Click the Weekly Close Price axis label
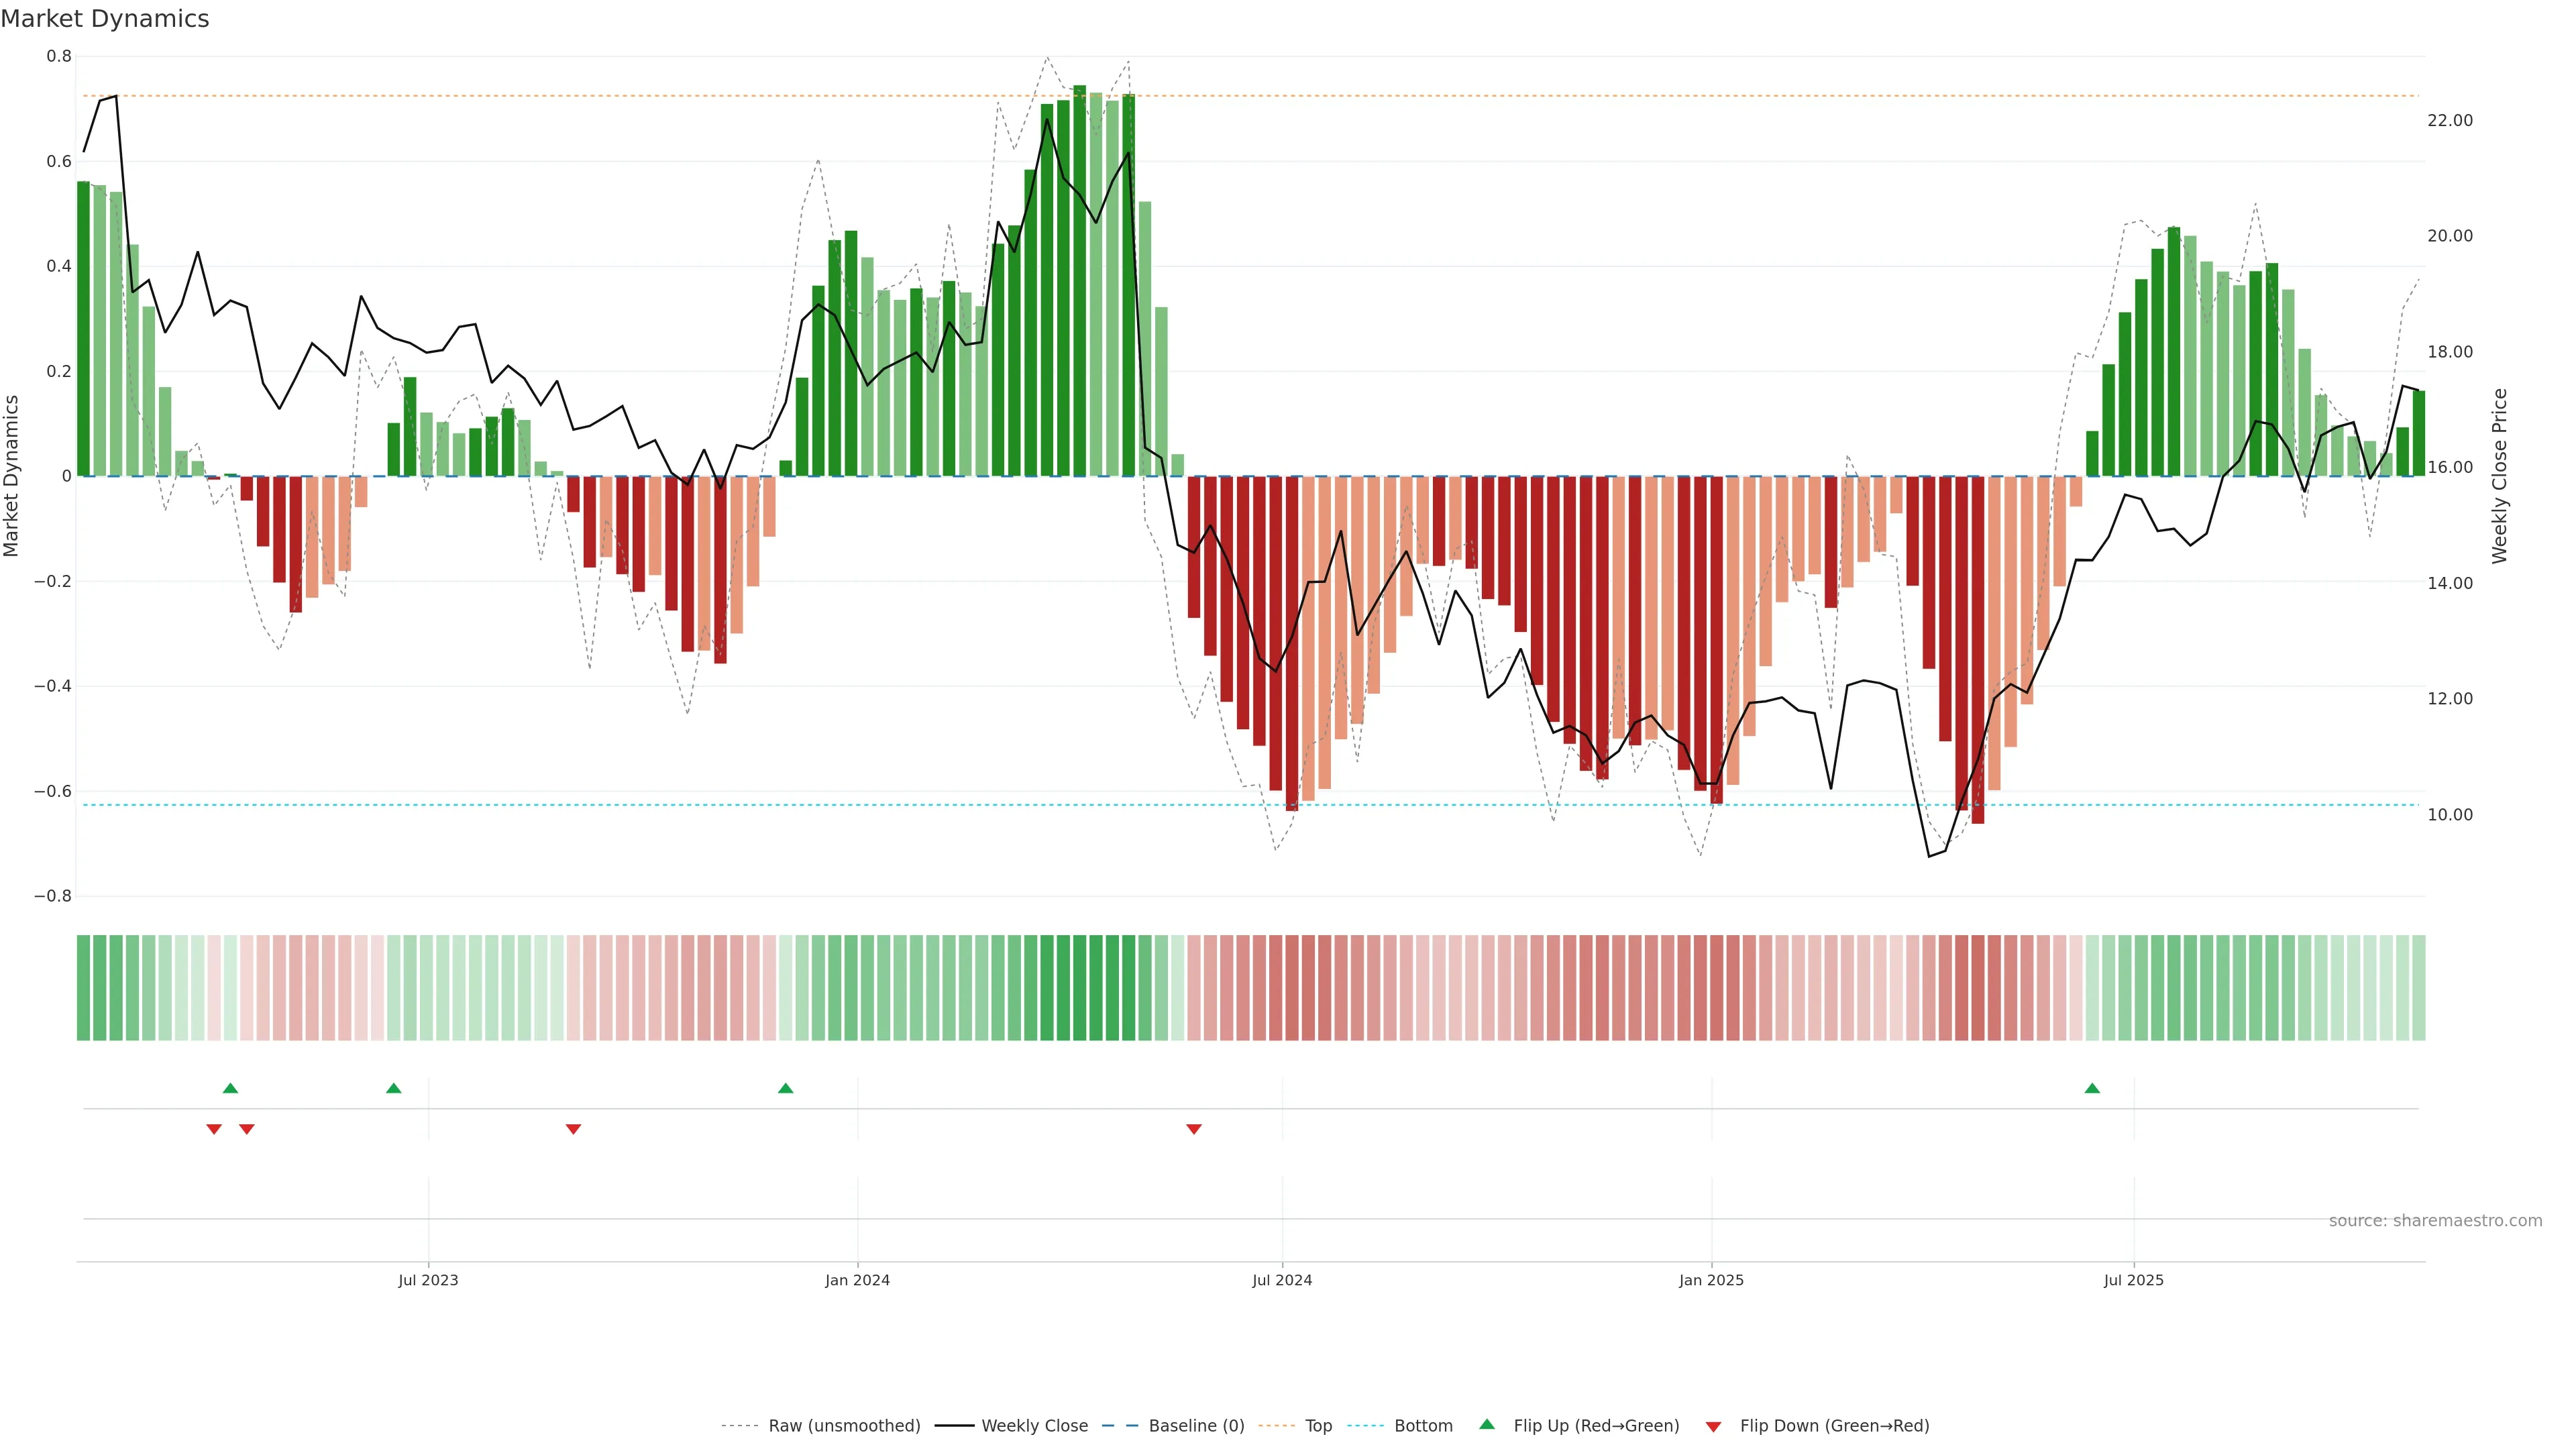The height and width of the screenshot is (1449, 2576). [2500, 476]
